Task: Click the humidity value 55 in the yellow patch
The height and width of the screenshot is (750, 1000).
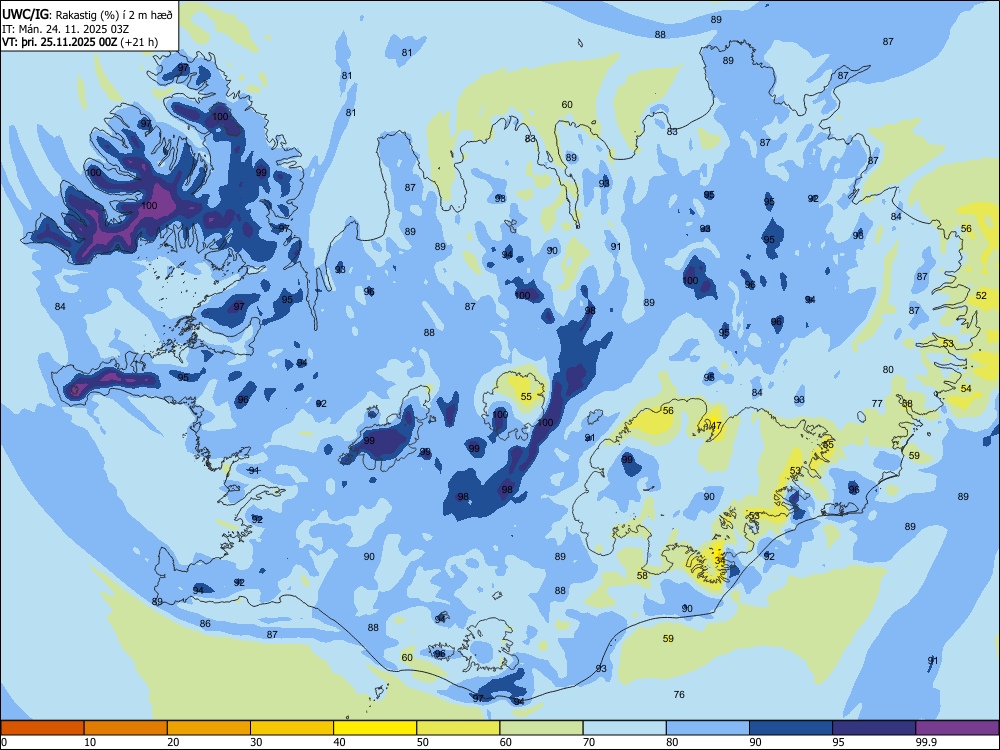Action: coord(526,397)
